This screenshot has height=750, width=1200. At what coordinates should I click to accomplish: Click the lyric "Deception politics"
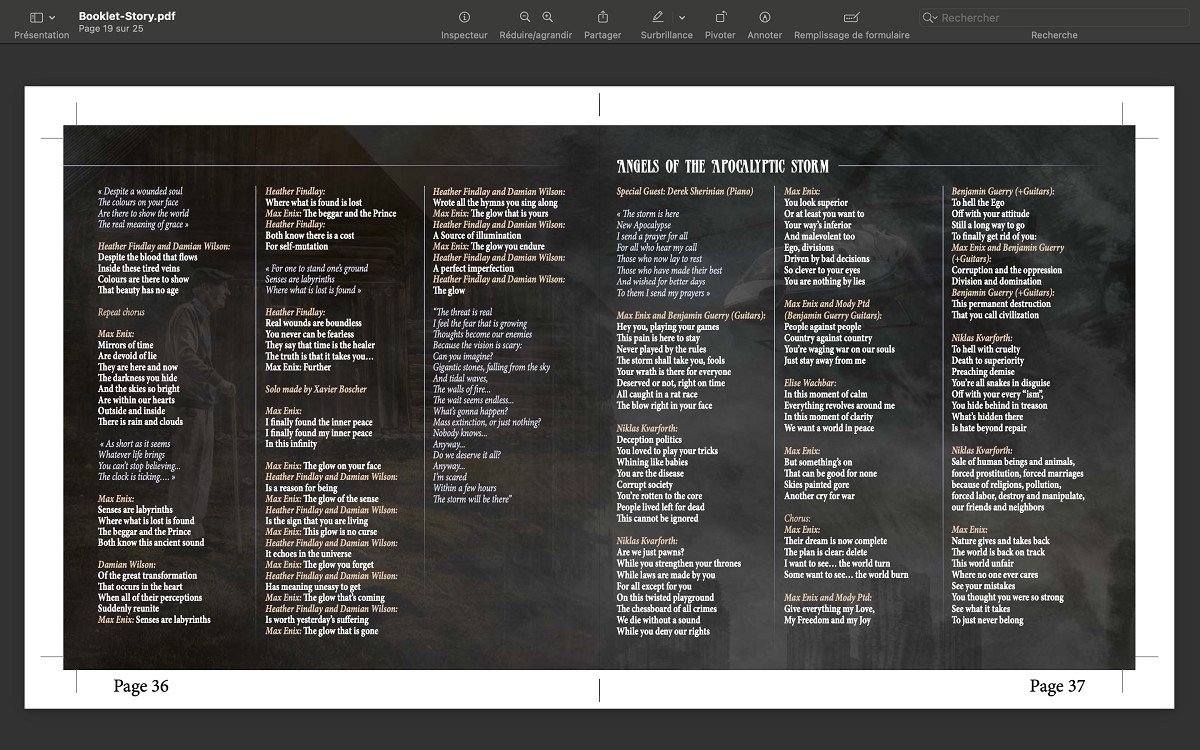[x=649, y=440]
